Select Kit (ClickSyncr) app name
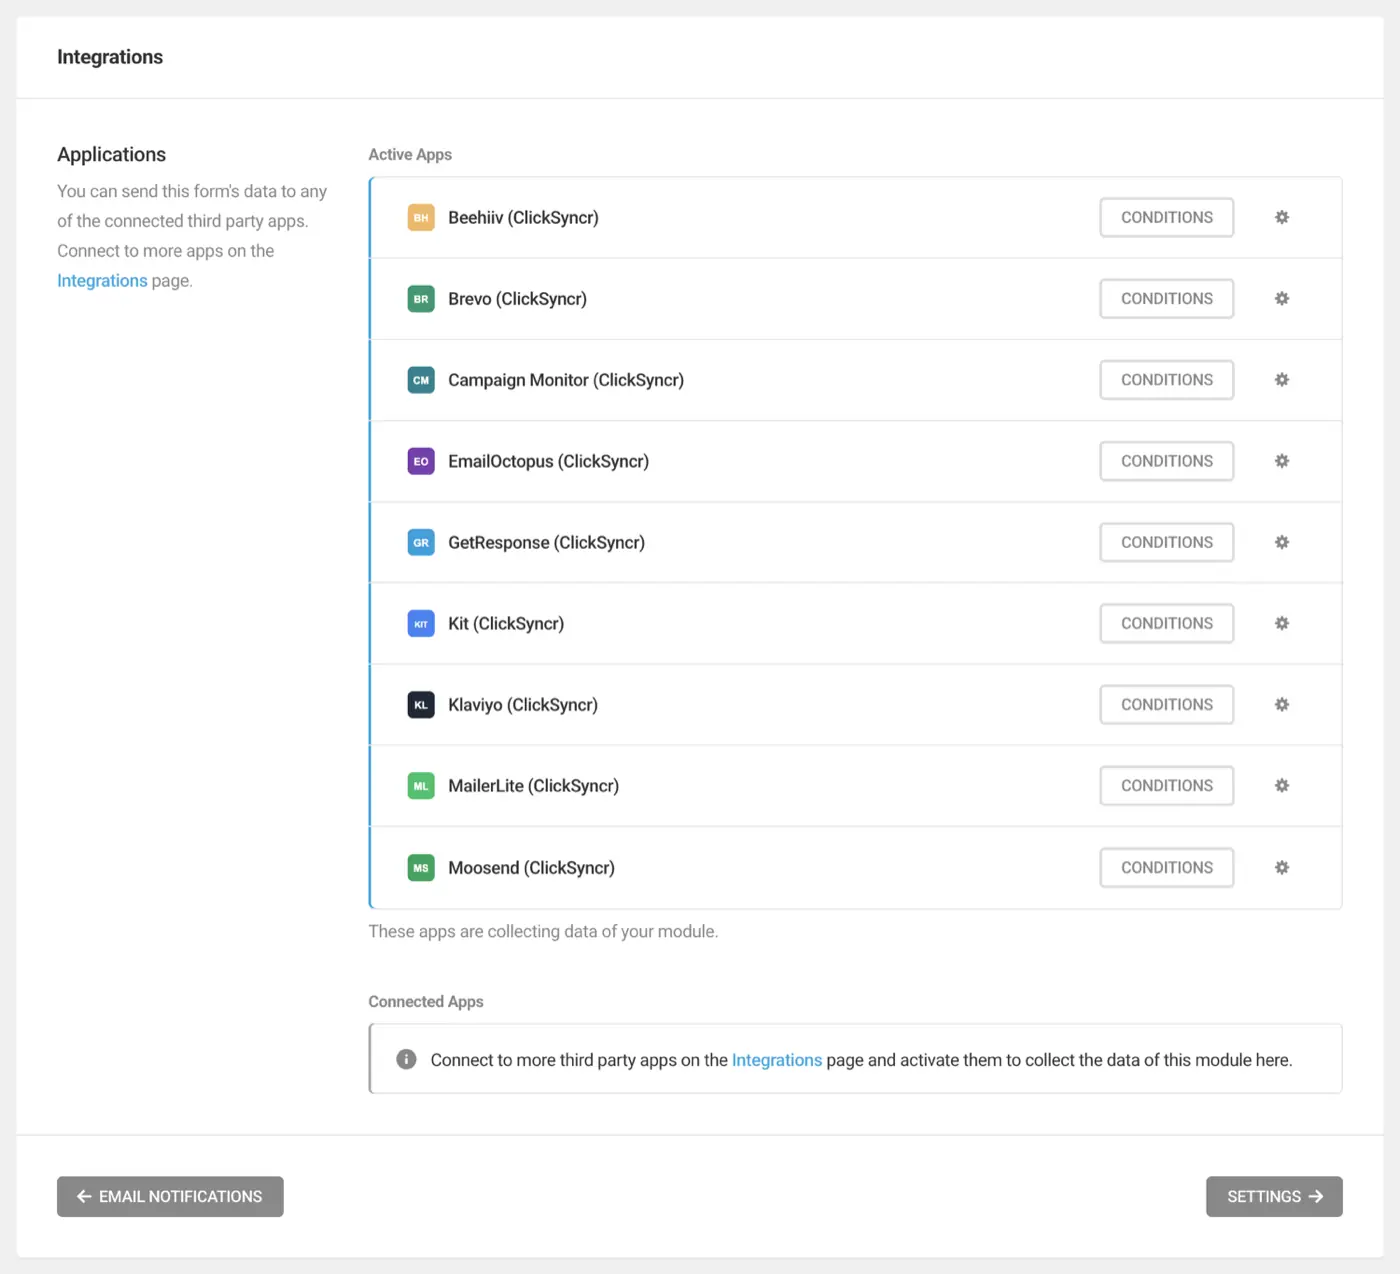 click(x=506, y=623)
